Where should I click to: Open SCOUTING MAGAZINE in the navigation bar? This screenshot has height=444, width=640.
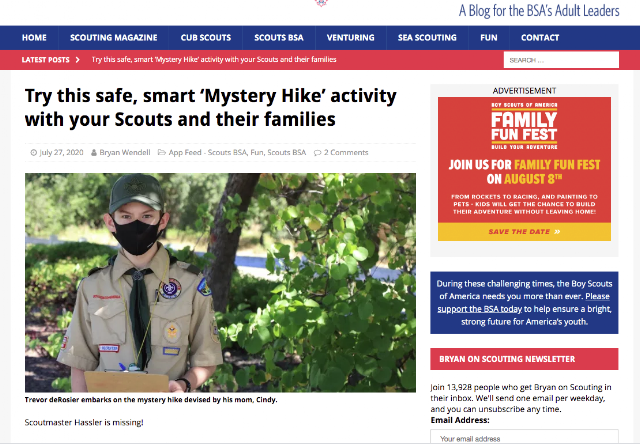pyautogui.click(x=113, y=38)
